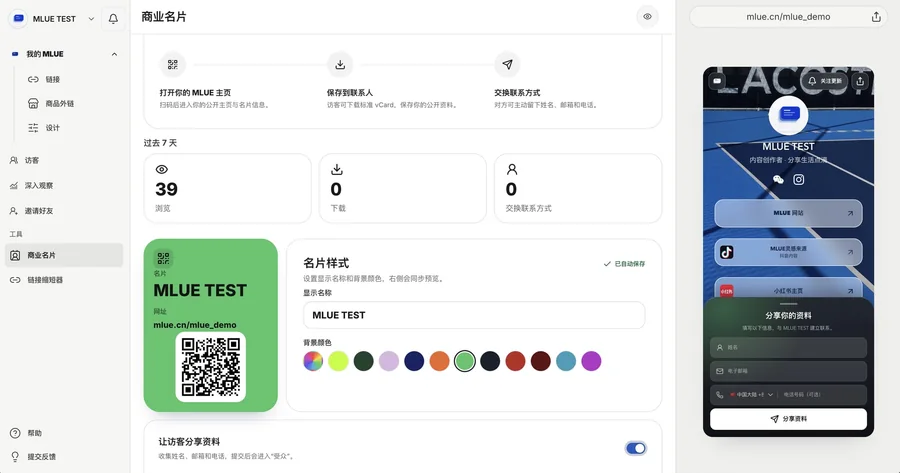Open the 中国大陆 country code dropdown
This screenshot has height=473, width=900.
[x=751, y=395]
